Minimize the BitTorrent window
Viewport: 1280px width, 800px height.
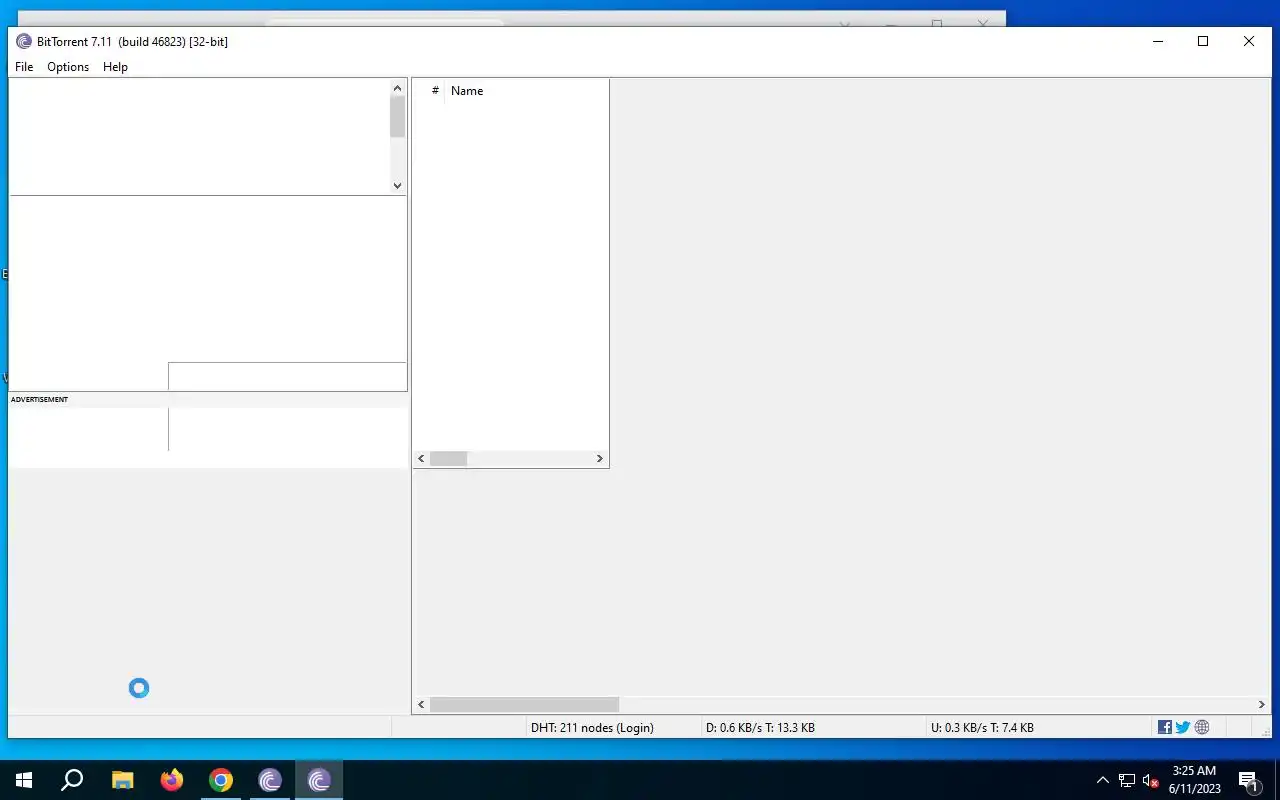pyautogui.click(x=1158, y=41)
